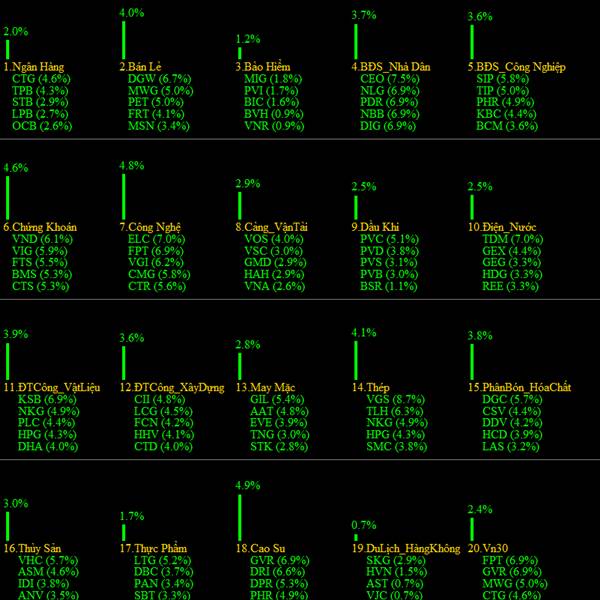
Task: Open the 6.Chứng Khoán sector heading
Action: (40, 227)
